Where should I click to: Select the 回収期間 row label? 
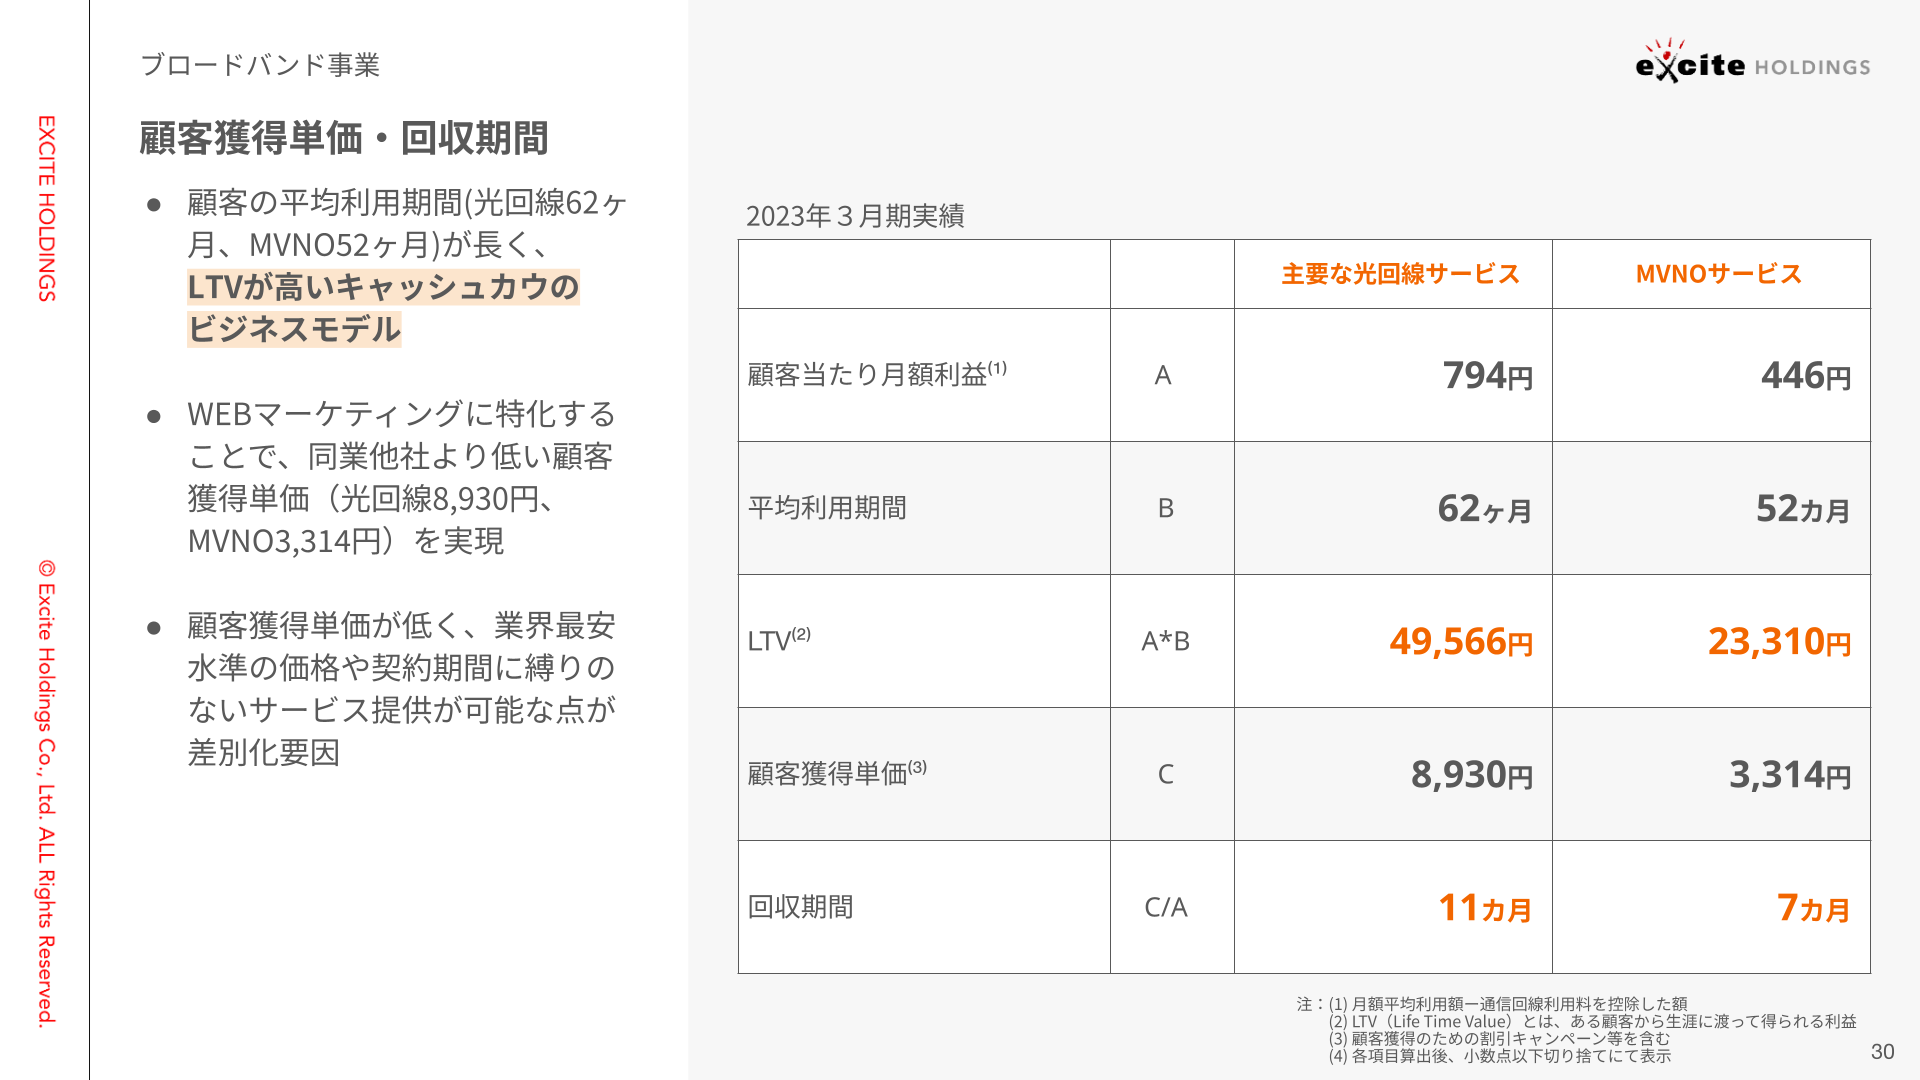(800, 907)
